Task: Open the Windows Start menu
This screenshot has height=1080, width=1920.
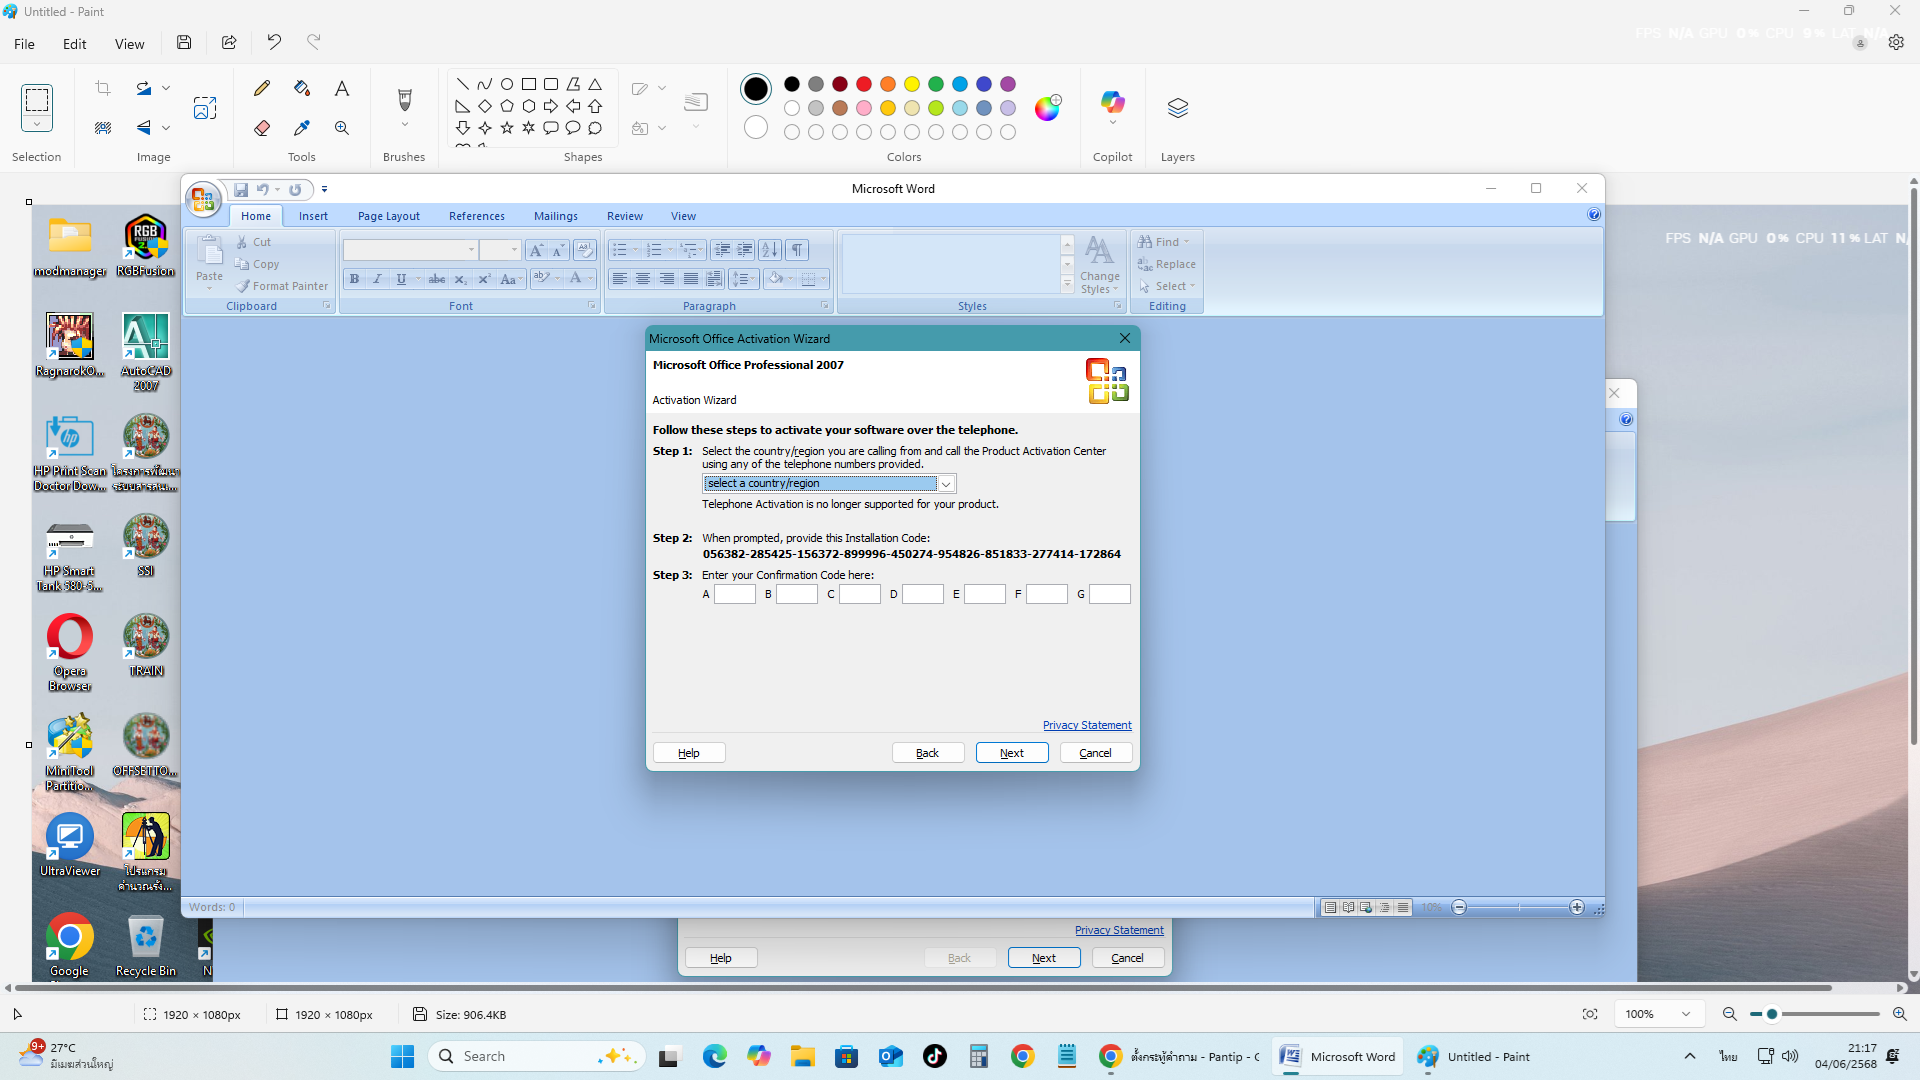Action: (402, 1057)
